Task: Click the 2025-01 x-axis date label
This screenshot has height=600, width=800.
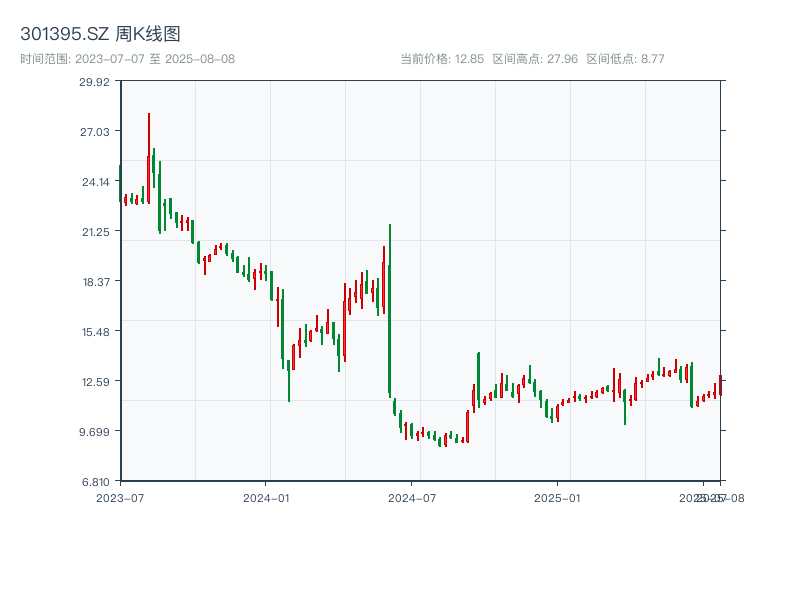Action: (559, 497)
